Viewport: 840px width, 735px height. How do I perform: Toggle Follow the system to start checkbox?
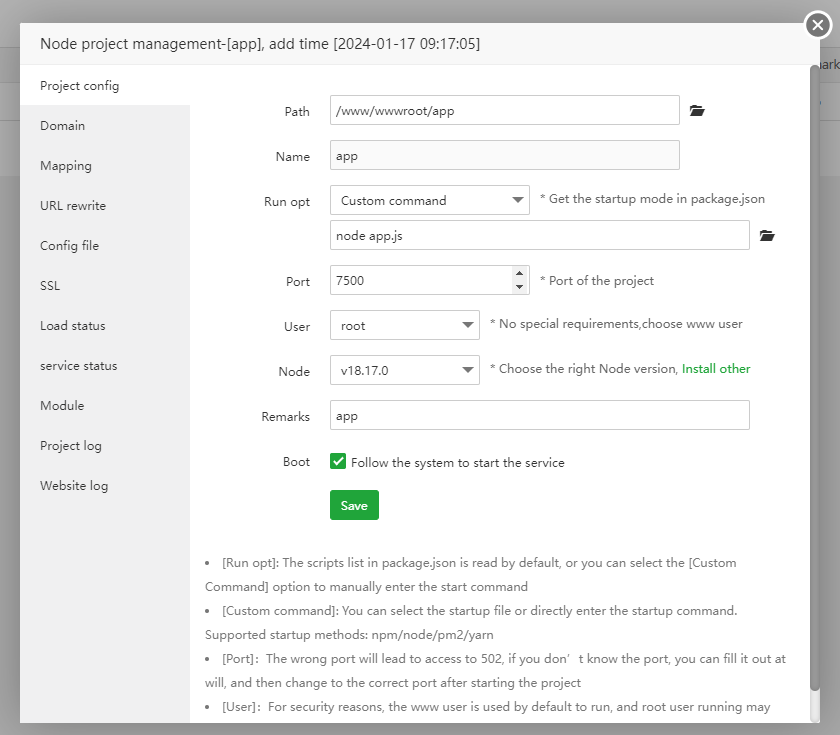click(339, 462)
